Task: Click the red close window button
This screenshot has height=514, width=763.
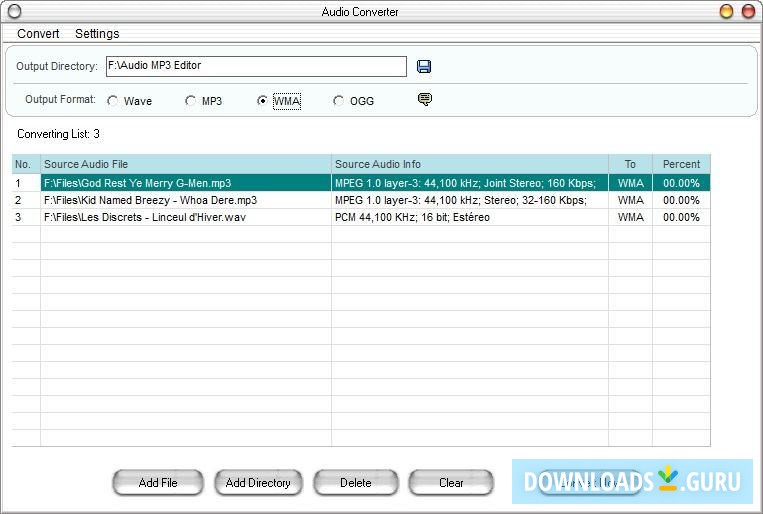Action: [x=748, y=11]
